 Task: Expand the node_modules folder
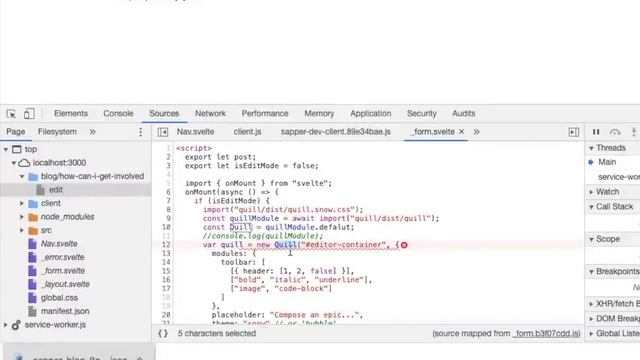click(22, 217)
